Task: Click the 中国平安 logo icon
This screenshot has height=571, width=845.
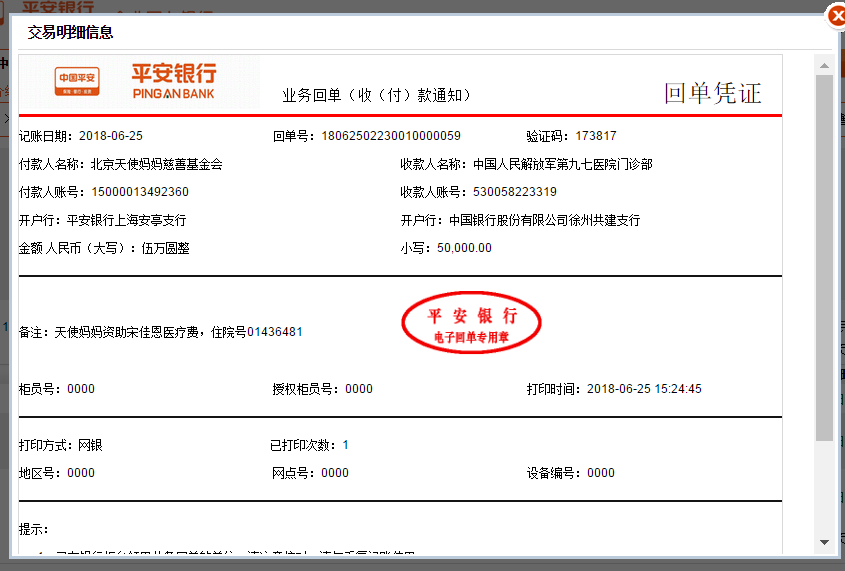Action: 77,81
